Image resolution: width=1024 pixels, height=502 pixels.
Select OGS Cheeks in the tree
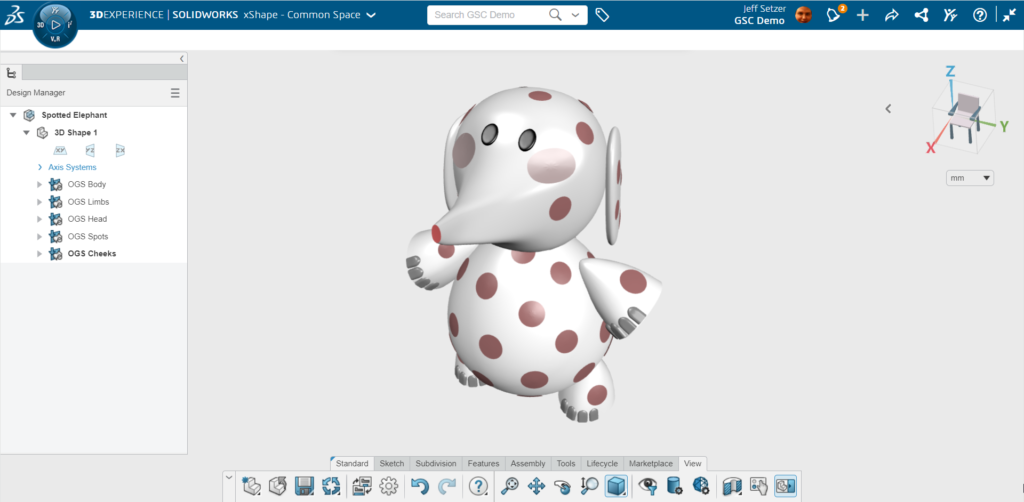(91, 253)
